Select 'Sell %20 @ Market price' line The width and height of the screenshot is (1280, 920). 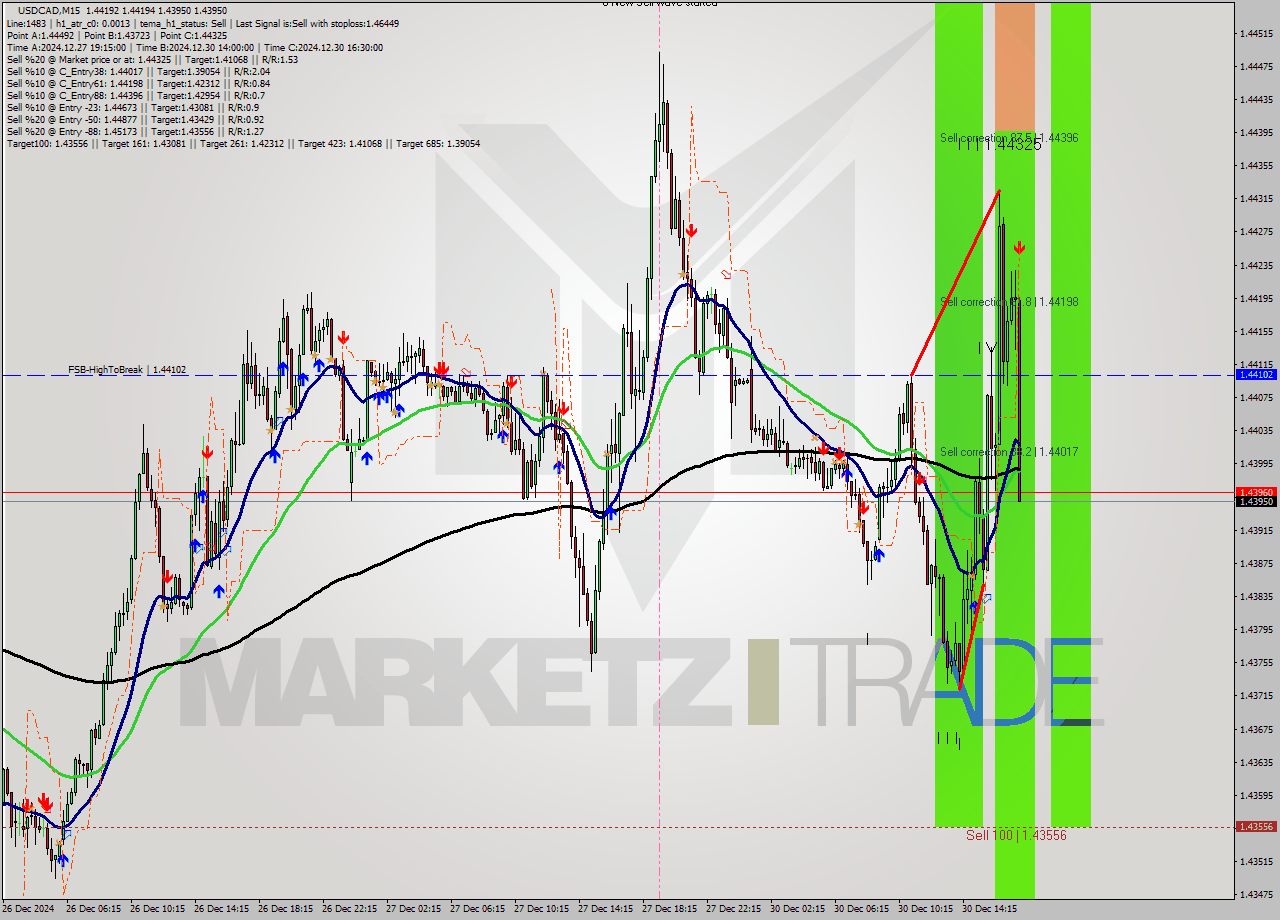pyautogui.click(x=152, y=59)
